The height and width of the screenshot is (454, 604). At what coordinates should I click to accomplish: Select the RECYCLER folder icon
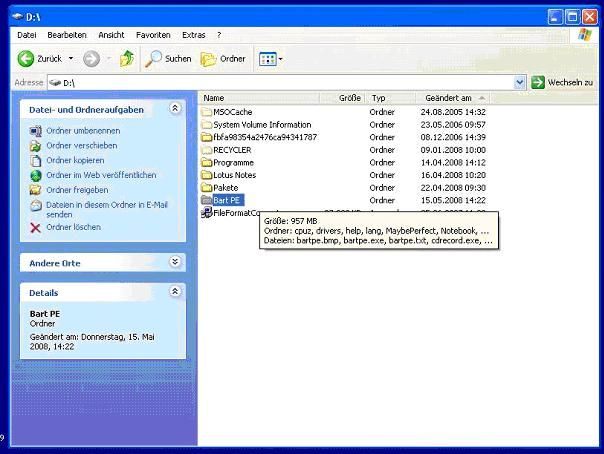coord(207,150)
